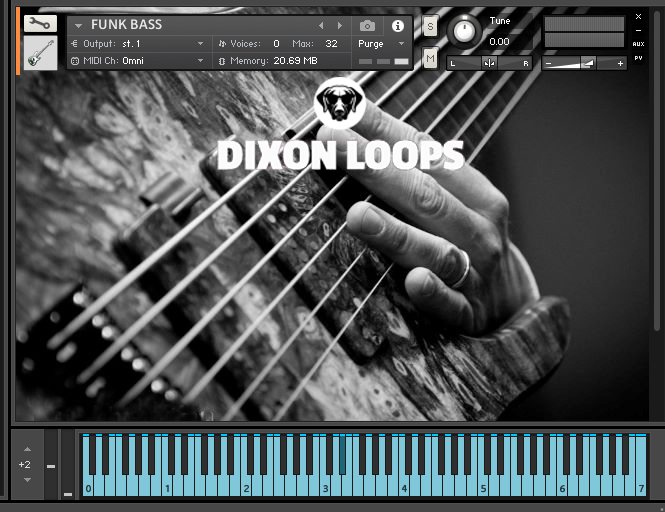665x512 pixels.
Task: Click the stereo pan slider
Action: pyautogui.click(x=489, y=63)
